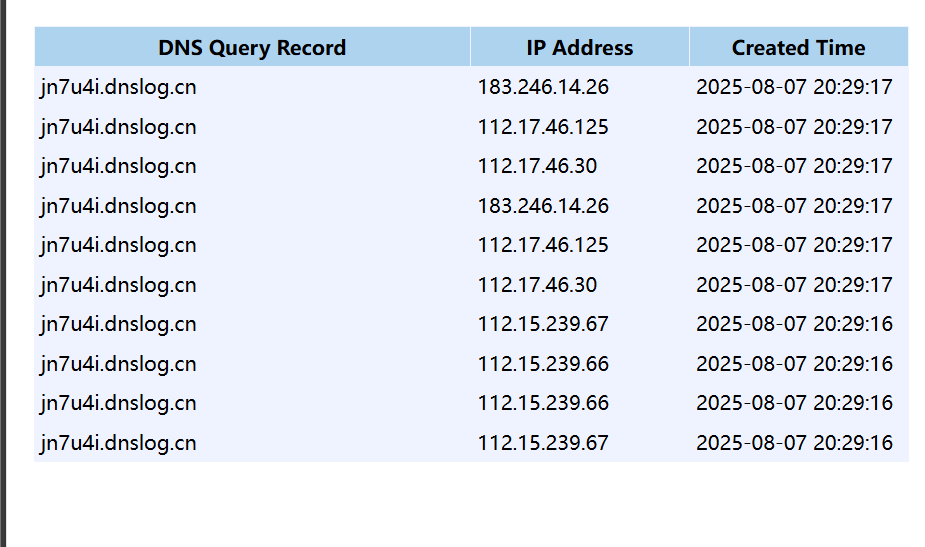Click the first 112.15.239.67 IP entry
925x547 pixels.
(x=543, y=324)
